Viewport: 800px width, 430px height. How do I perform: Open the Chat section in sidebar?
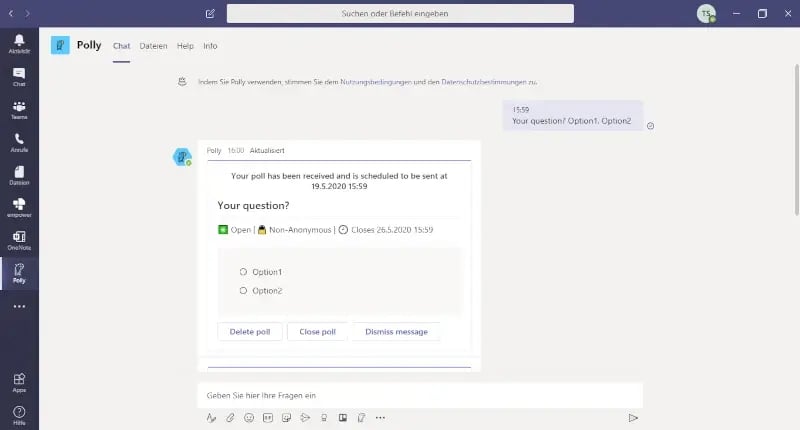[x=19, y=77]
